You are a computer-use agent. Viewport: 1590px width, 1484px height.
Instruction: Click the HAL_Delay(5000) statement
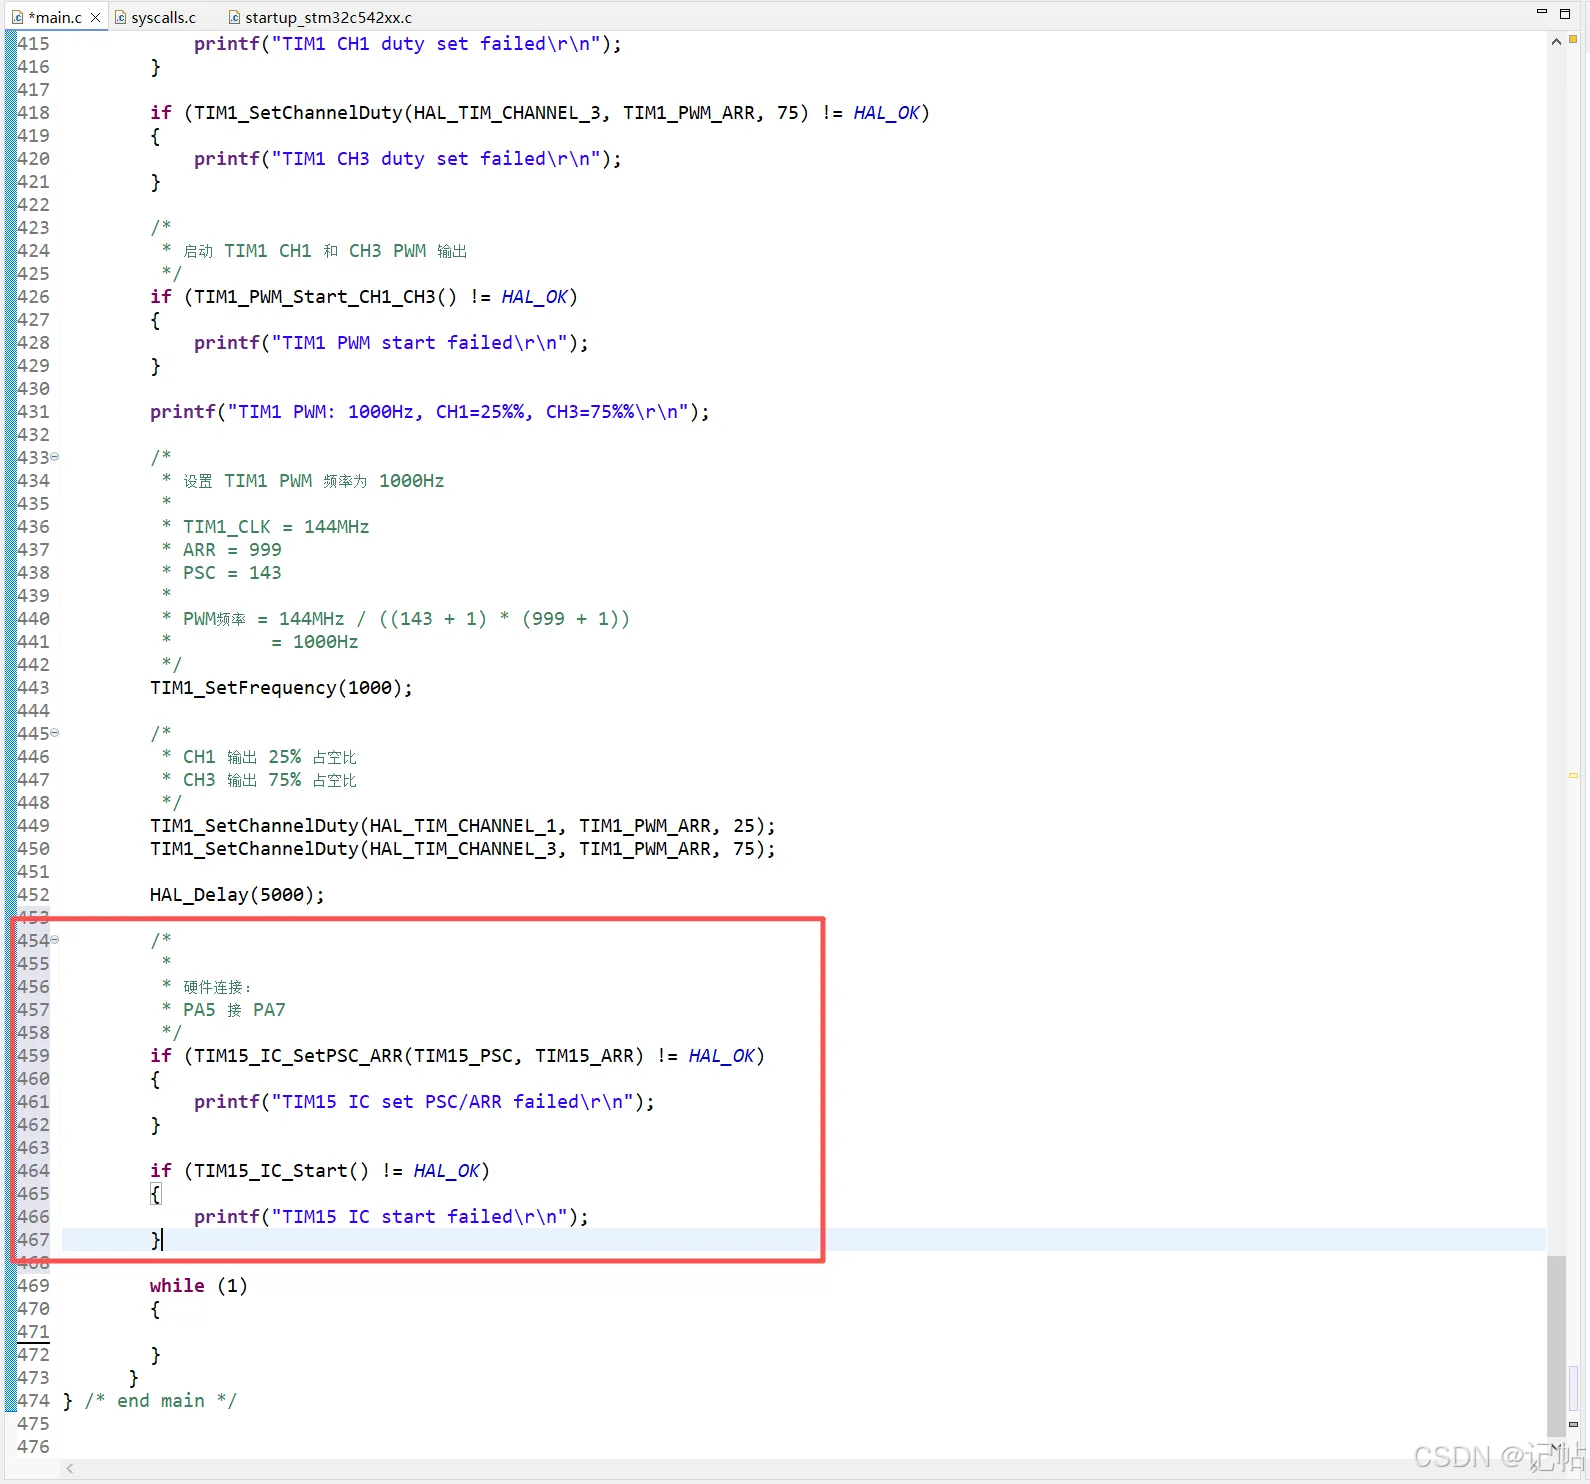pyautogui.click(x=237, y=895)
